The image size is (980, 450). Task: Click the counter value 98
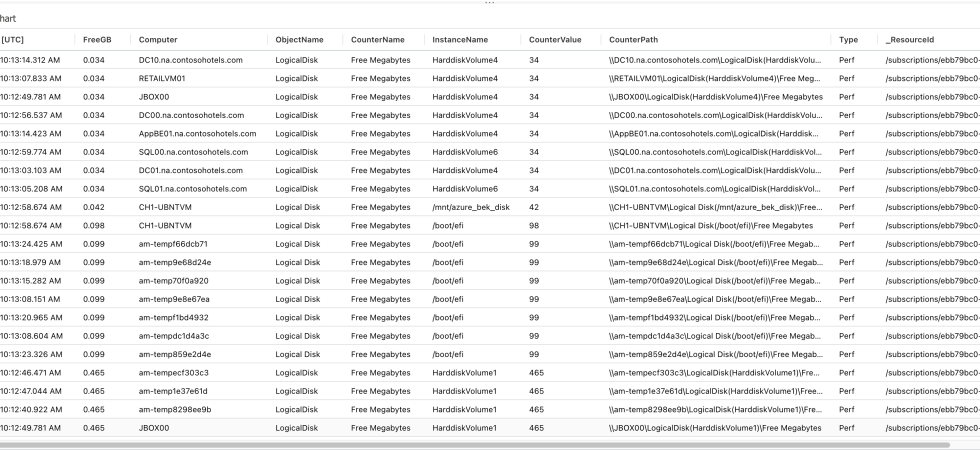pos(534,226)
